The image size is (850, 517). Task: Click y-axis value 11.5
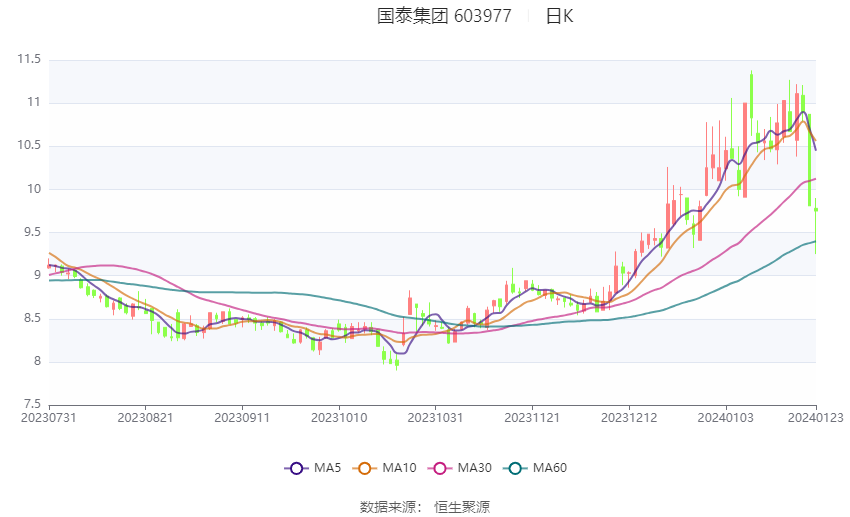(x=29, y=59)
